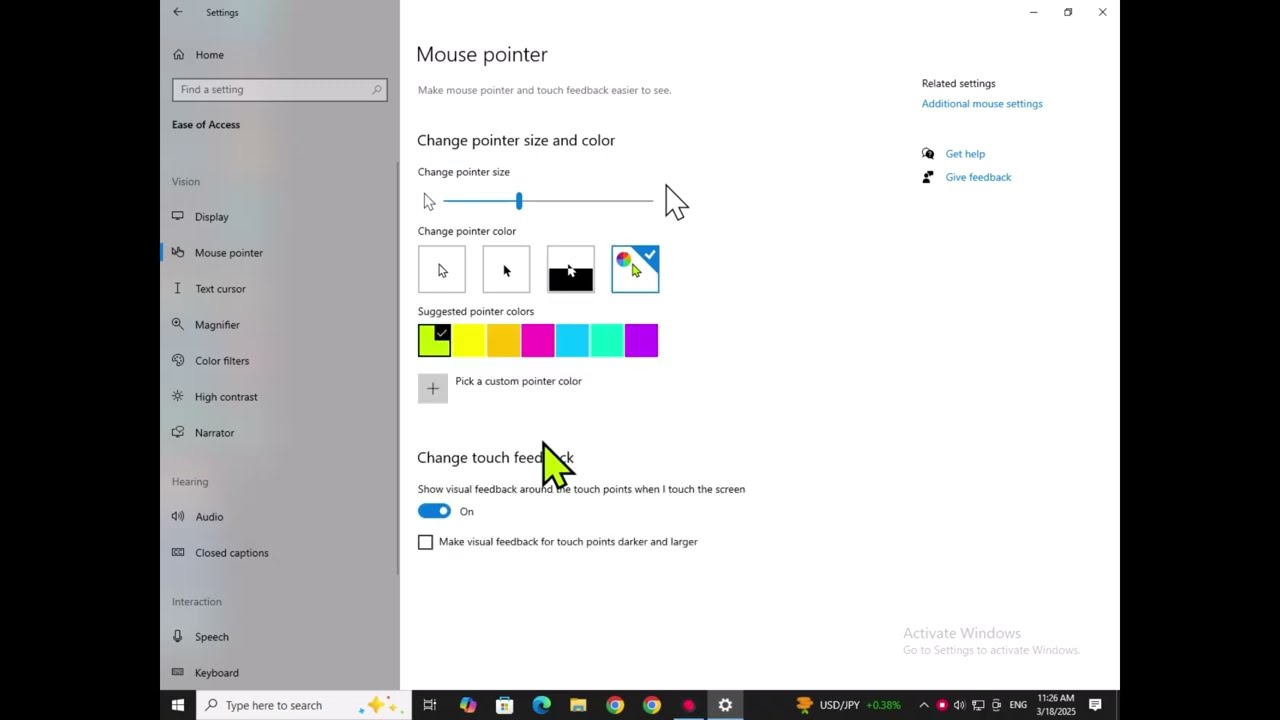Select the orange-gold pointer color swatch
The image size is (1280, 720).
503,341
